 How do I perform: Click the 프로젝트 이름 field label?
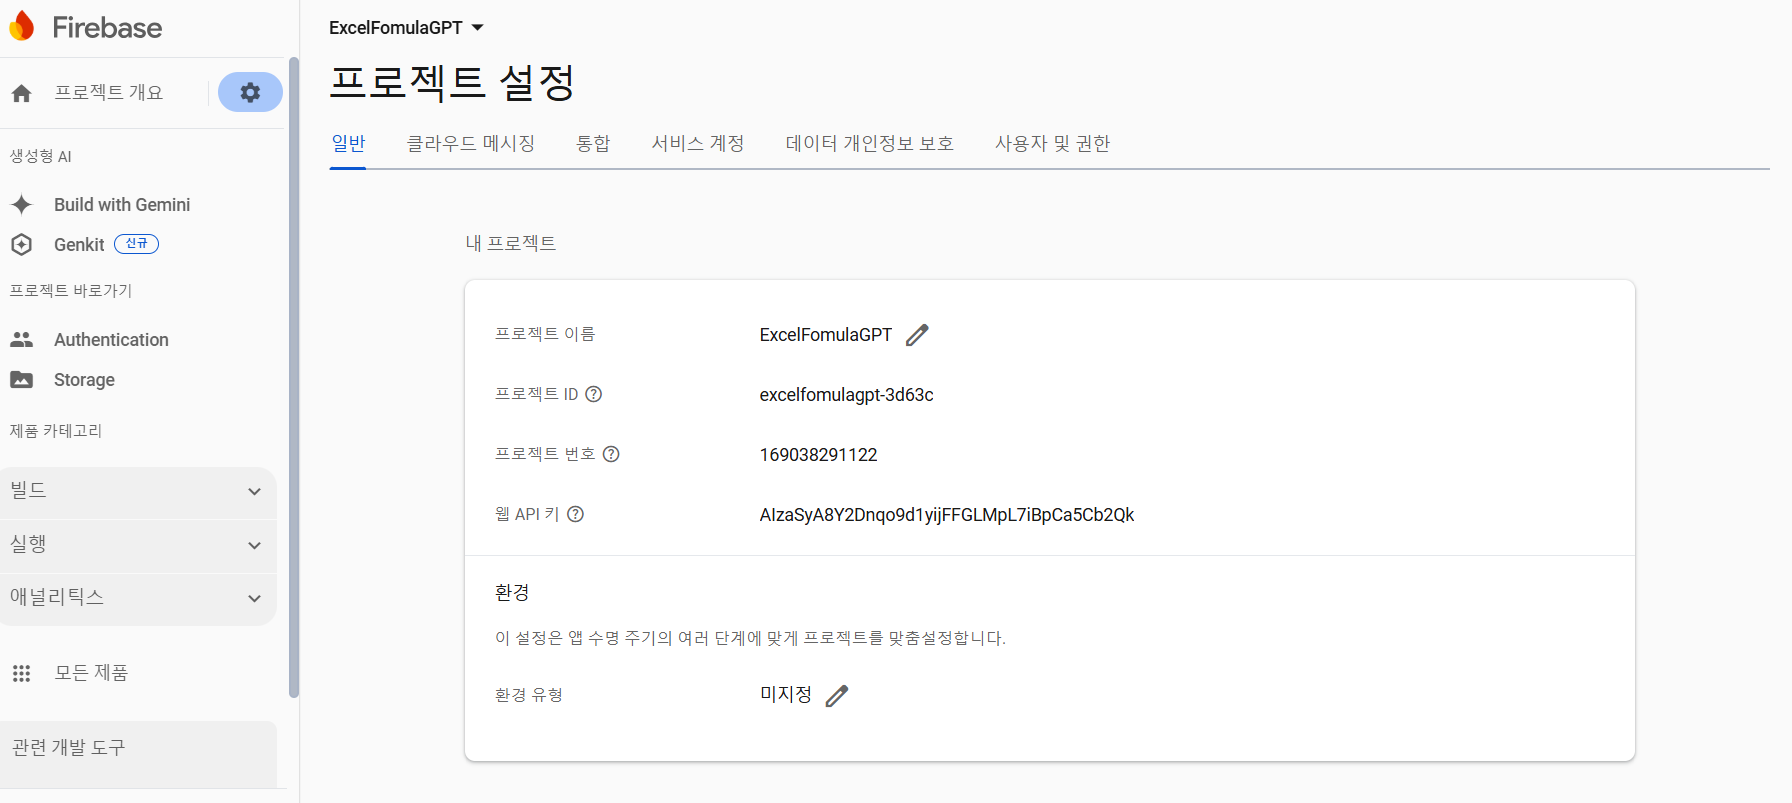click(545, 334)
